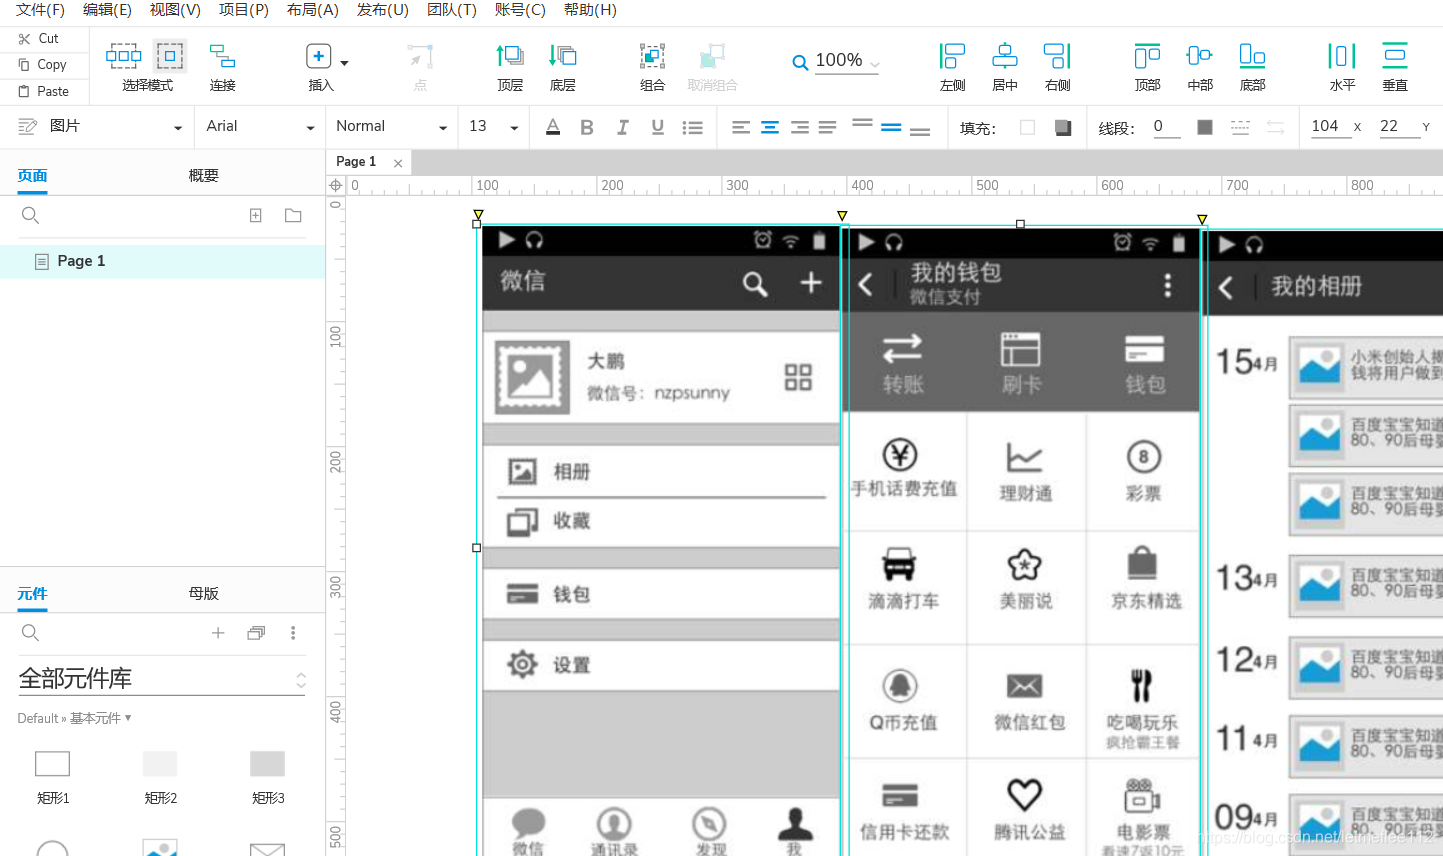Close the Page 1 tab
This screenshot has width=1443, height=856.
click(x=398, y=163)
